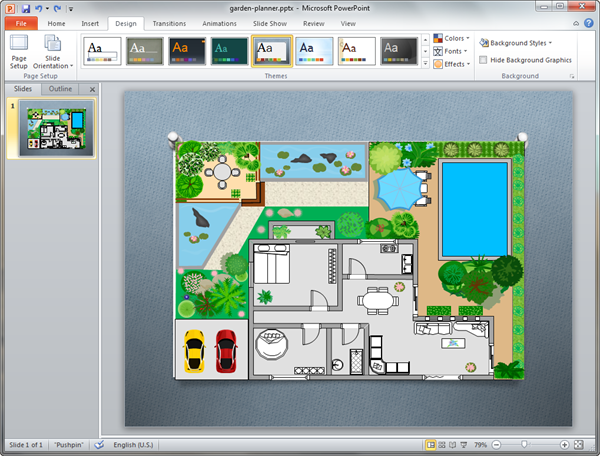Click the zoom in plus button

coord(565,444)
